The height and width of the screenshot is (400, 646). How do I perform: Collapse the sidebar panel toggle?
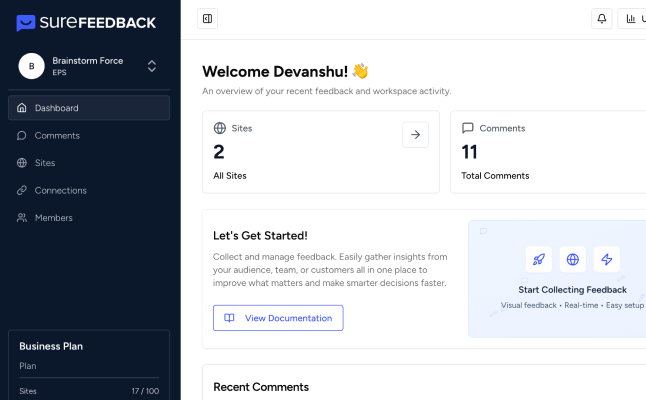(207, 18)
